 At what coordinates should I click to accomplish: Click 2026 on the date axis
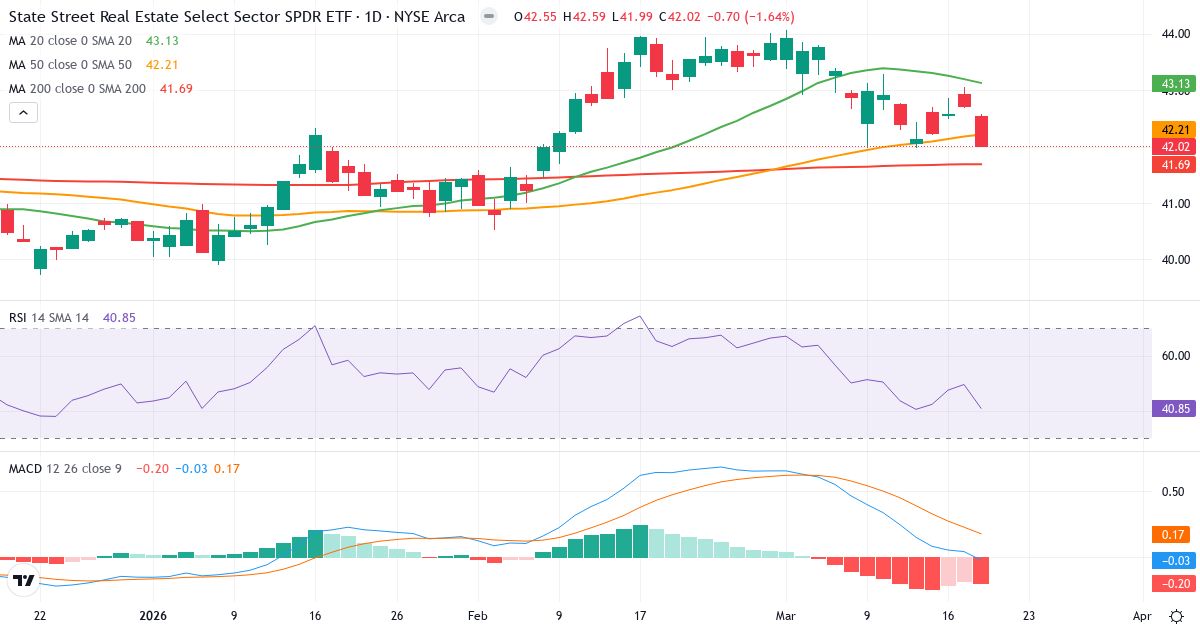[152, 617]
